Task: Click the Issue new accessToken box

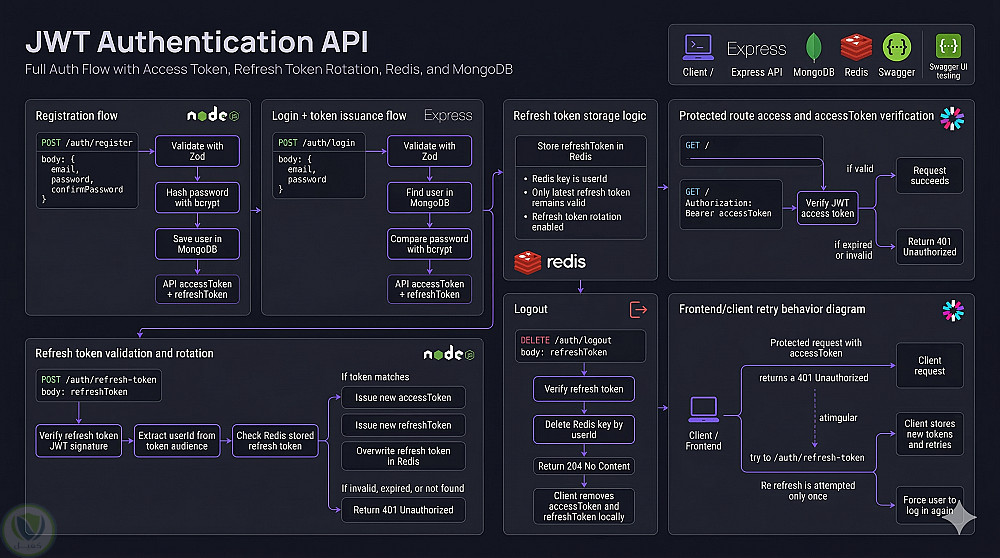Action: click(403, 398)
